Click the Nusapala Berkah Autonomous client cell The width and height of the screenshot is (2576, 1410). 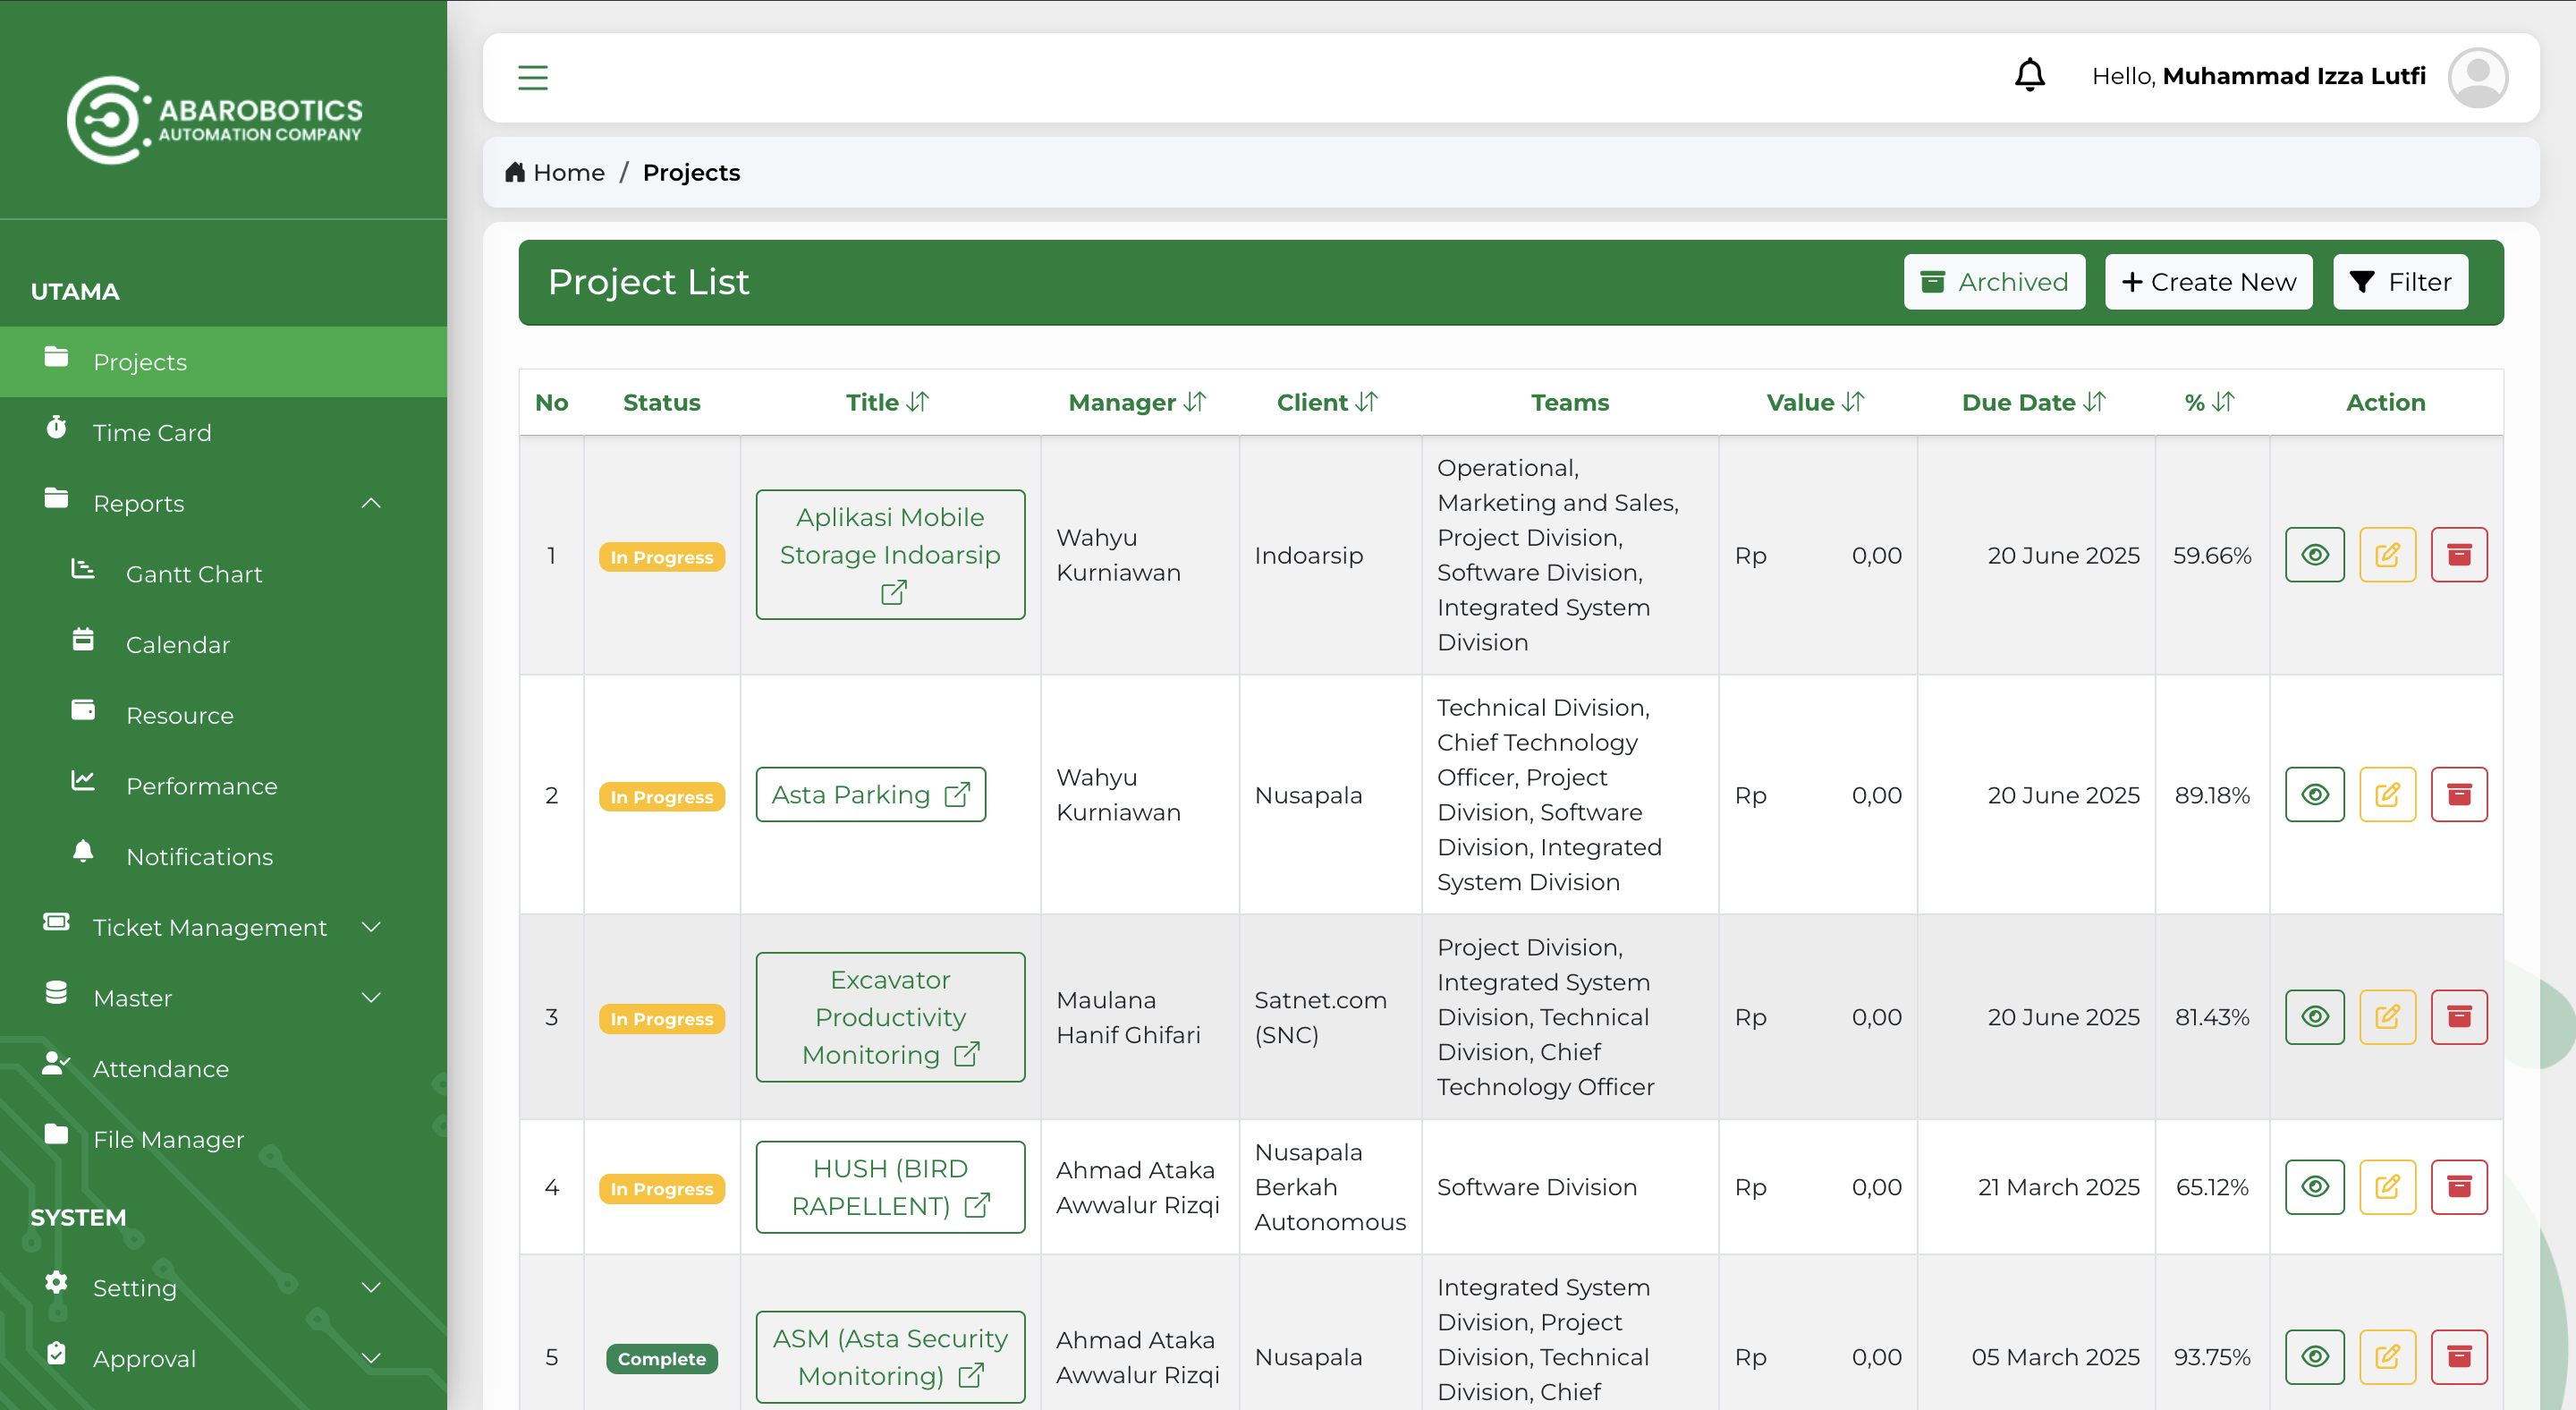point(1330,1187)
